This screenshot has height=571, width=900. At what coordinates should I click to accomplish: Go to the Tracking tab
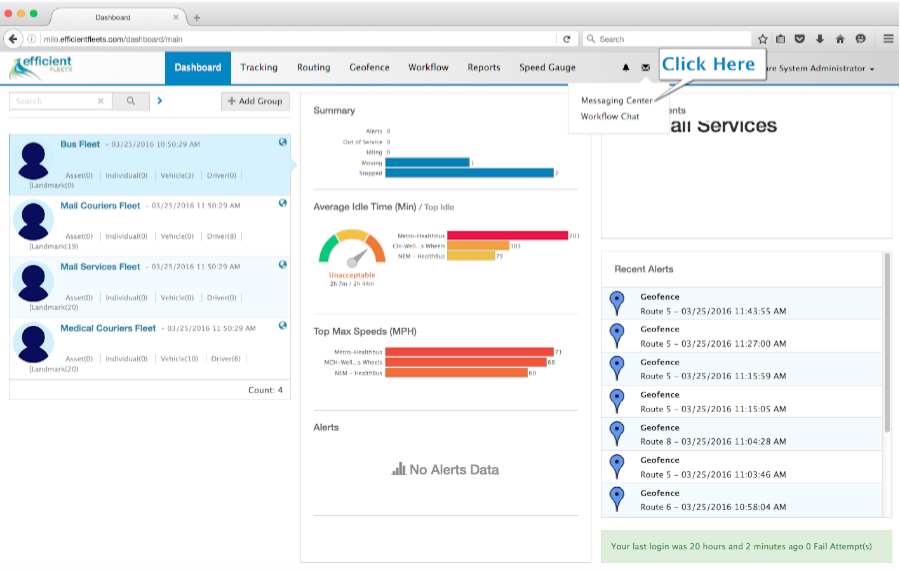tap(259, 68)
